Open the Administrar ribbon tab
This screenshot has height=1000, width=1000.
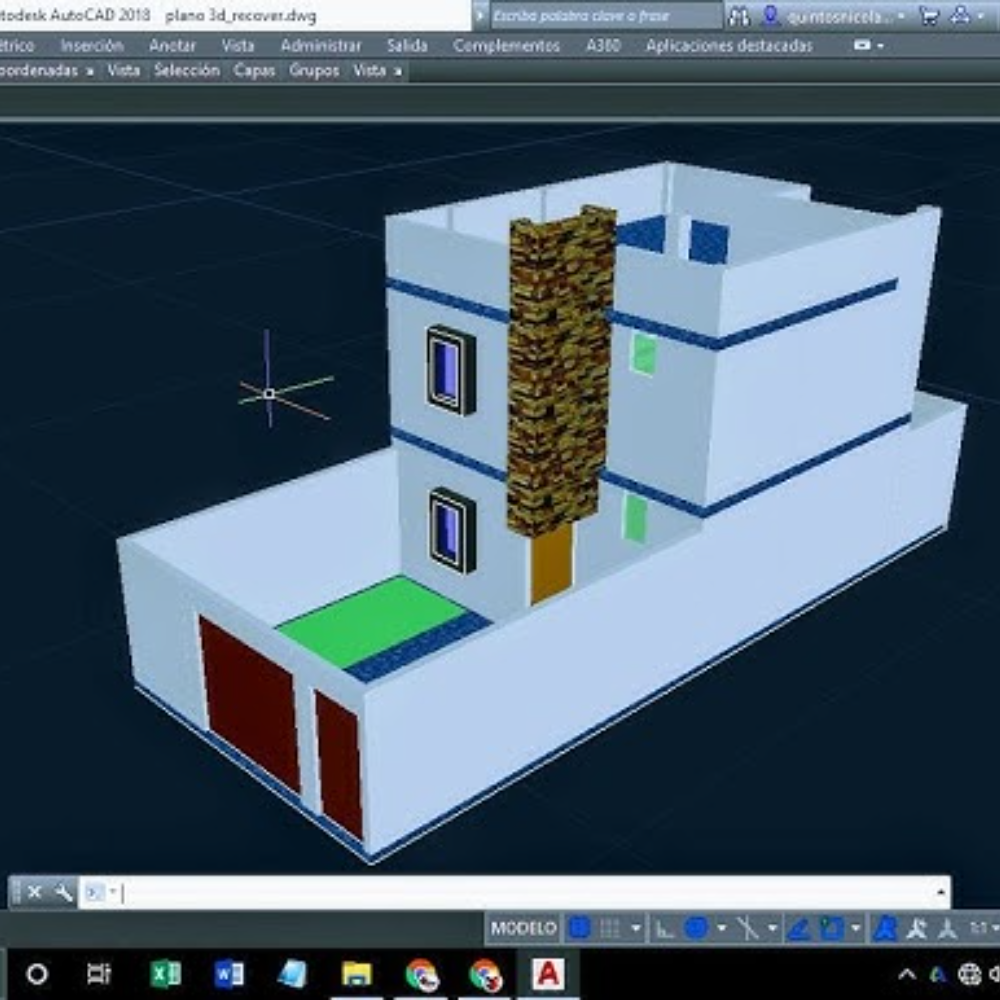(x=329, y=46)
